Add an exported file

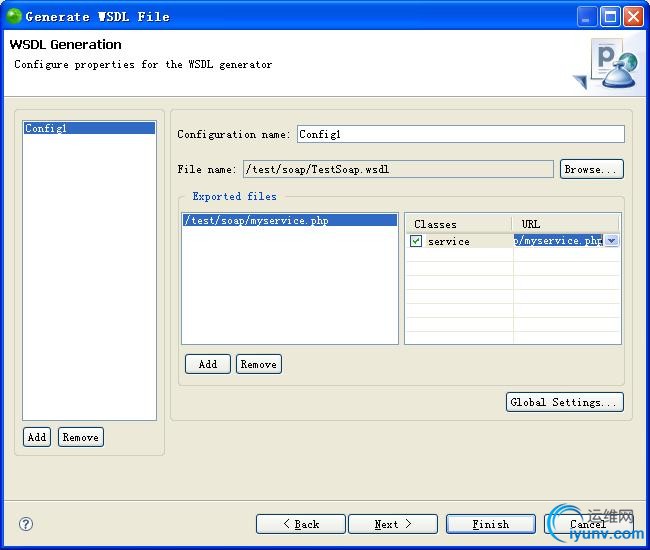point(208,364)
